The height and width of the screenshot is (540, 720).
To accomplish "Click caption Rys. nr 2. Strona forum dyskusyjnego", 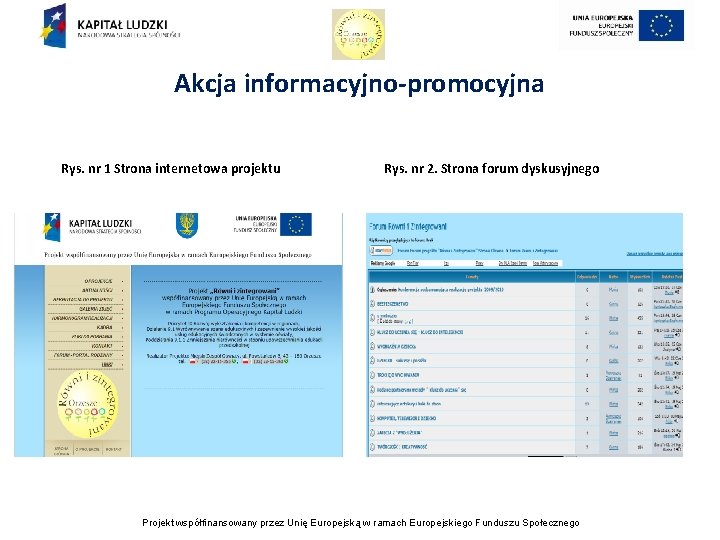I will pos(491,169).
